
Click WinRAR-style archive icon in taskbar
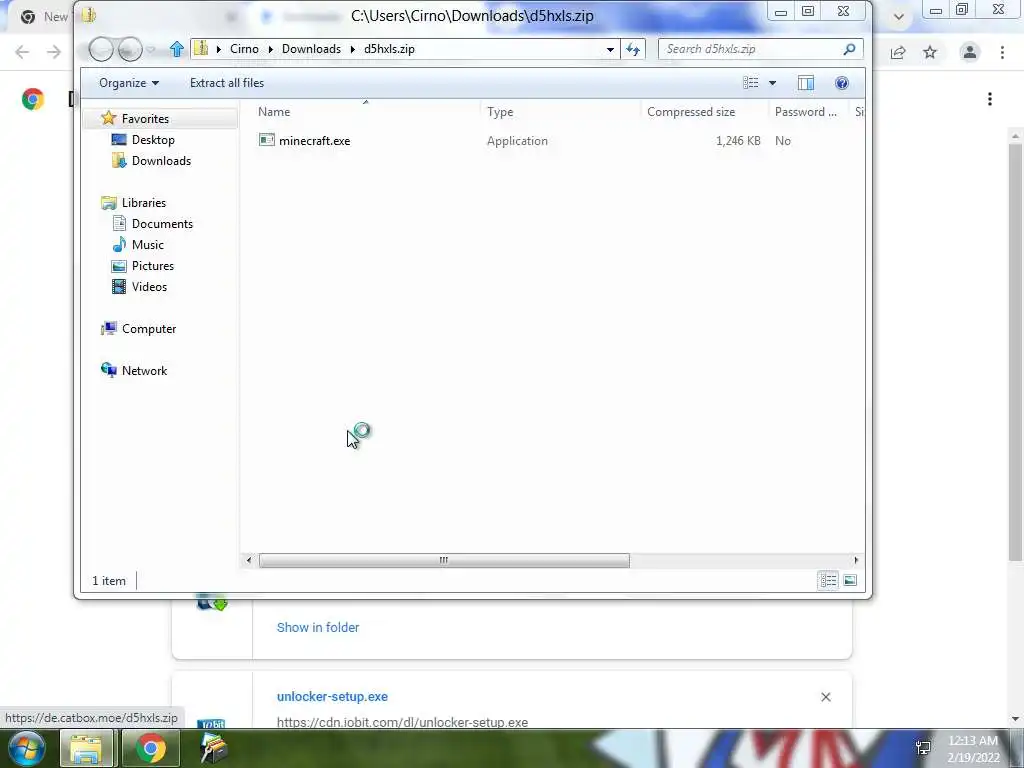point(213,748)
